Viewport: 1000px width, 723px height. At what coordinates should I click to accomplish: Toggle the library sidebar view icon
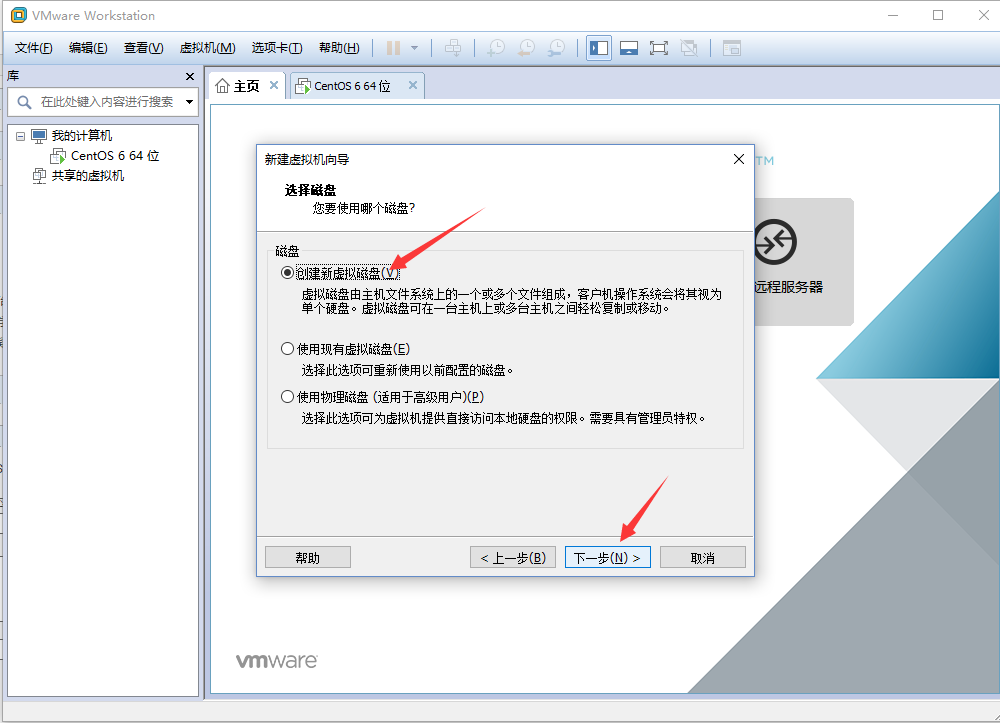click(599, 48)
